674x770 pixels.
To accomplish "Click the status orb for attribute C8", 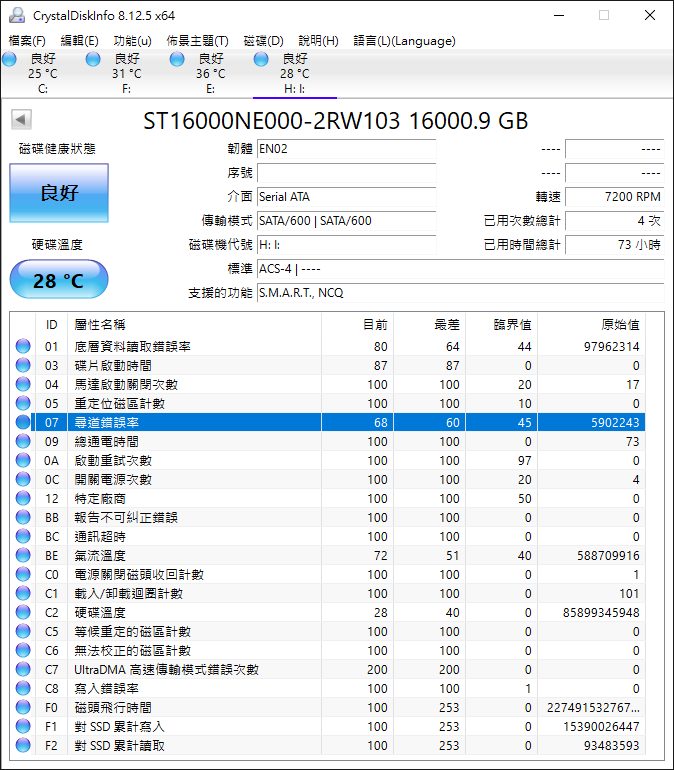I will coord(23,688).
